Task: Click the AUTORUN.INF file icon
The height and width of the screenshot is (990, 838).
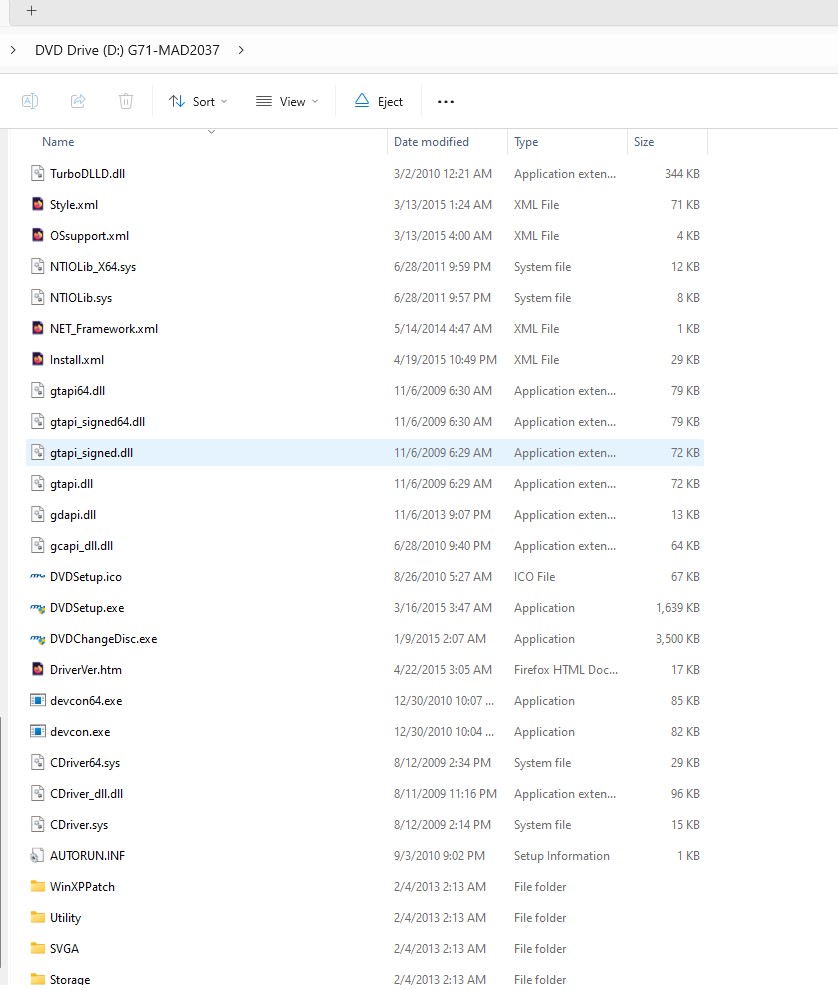Action: (x=38, y=856)
